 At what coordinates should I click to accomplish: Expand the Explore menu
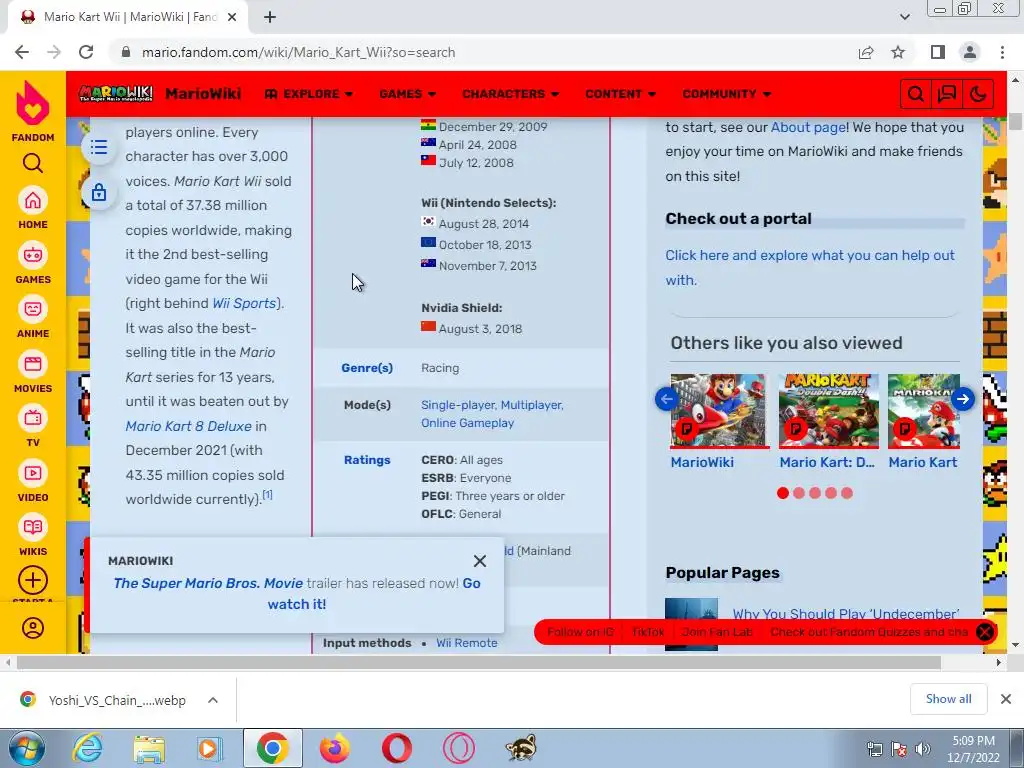(309, 94)
